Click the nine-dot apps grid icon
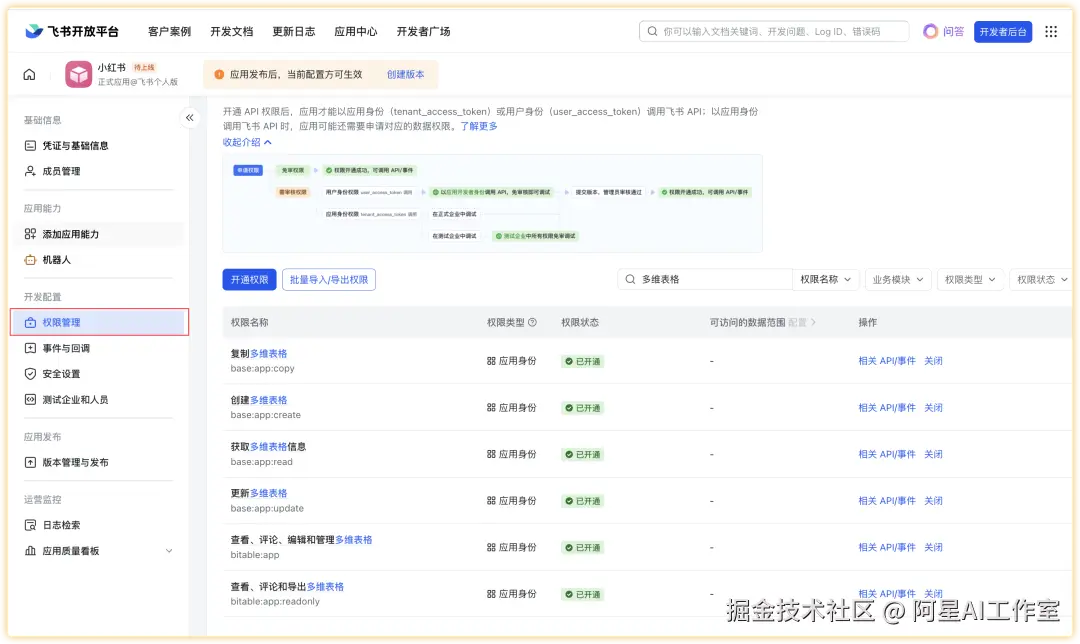Viewport: 1080px width, 644px height. (1050, 31)
